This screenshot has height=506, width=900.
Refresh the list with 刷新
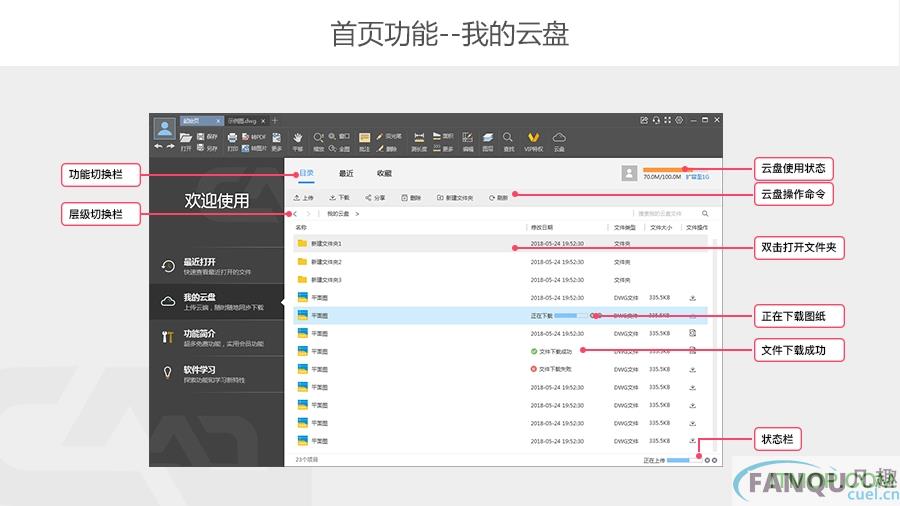[498, 197]
